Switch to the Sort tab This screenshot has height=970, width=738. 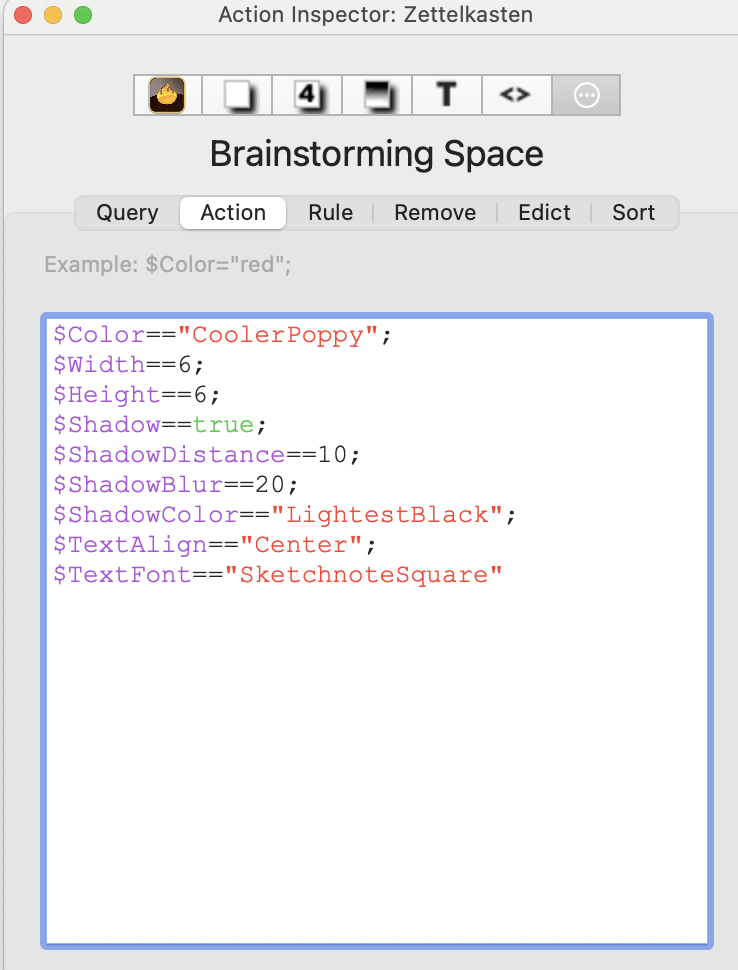[633, 213]
